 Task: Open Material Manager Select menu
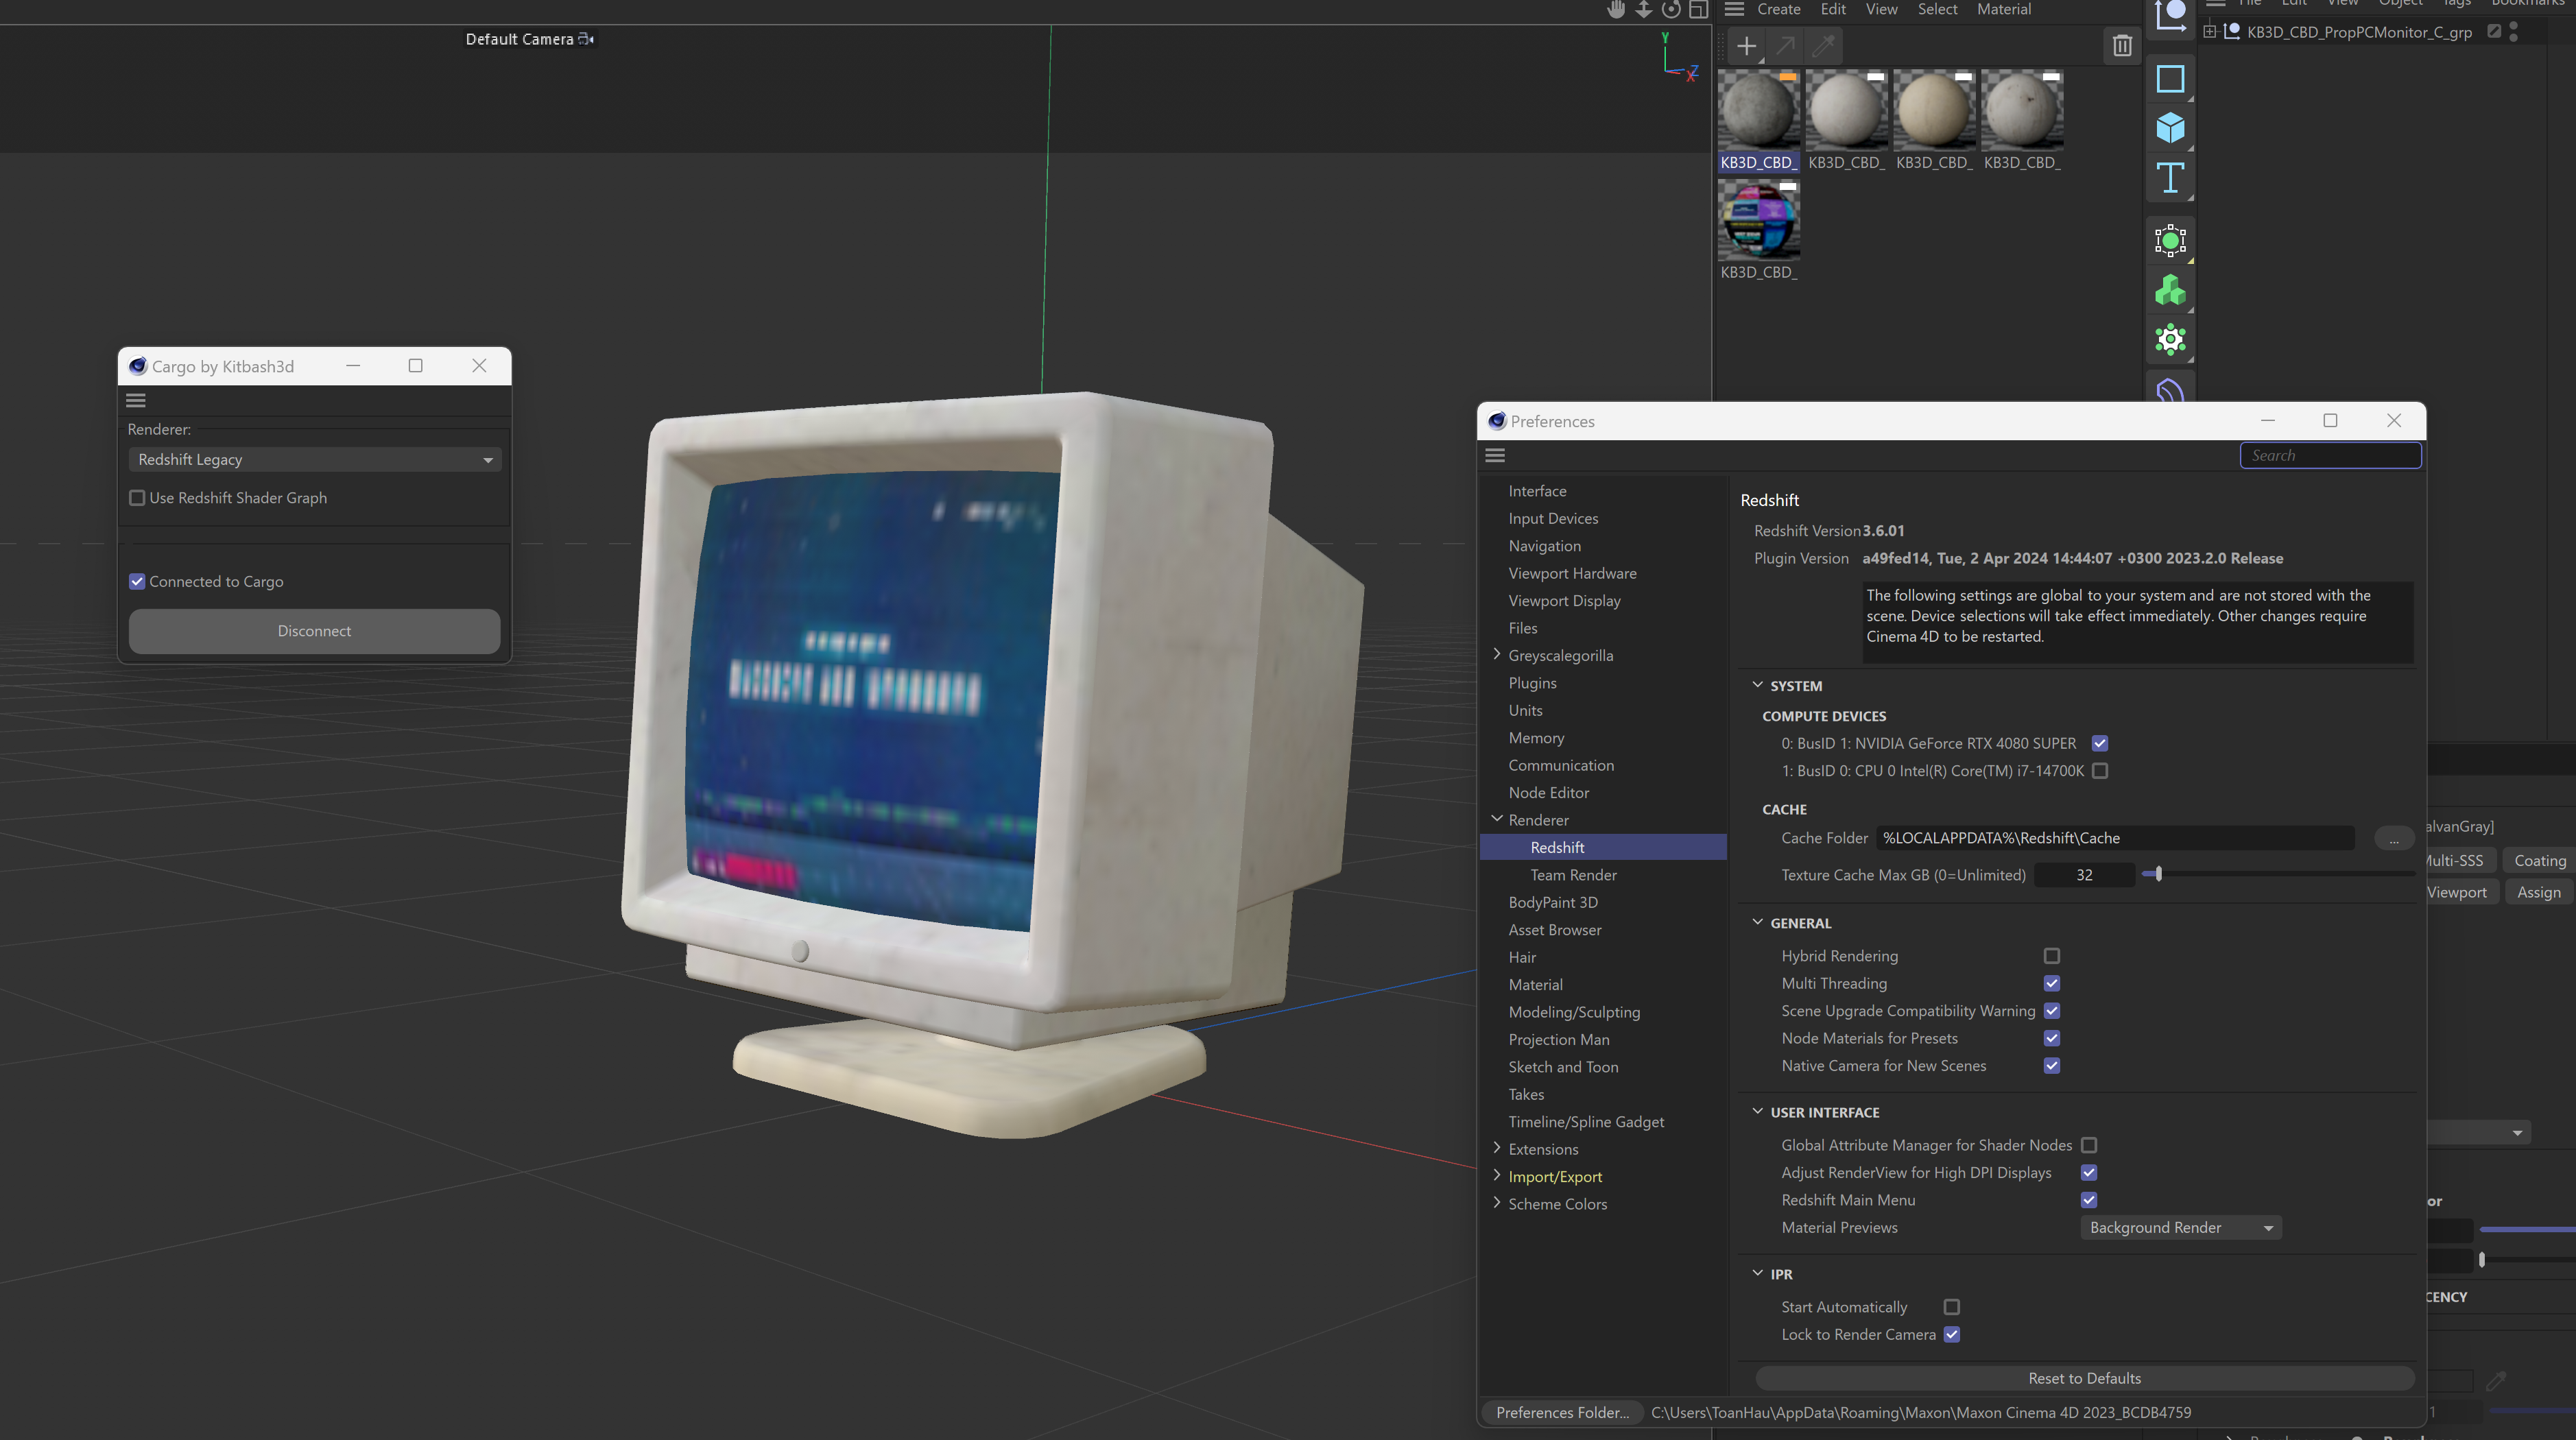pos(1937,9)
